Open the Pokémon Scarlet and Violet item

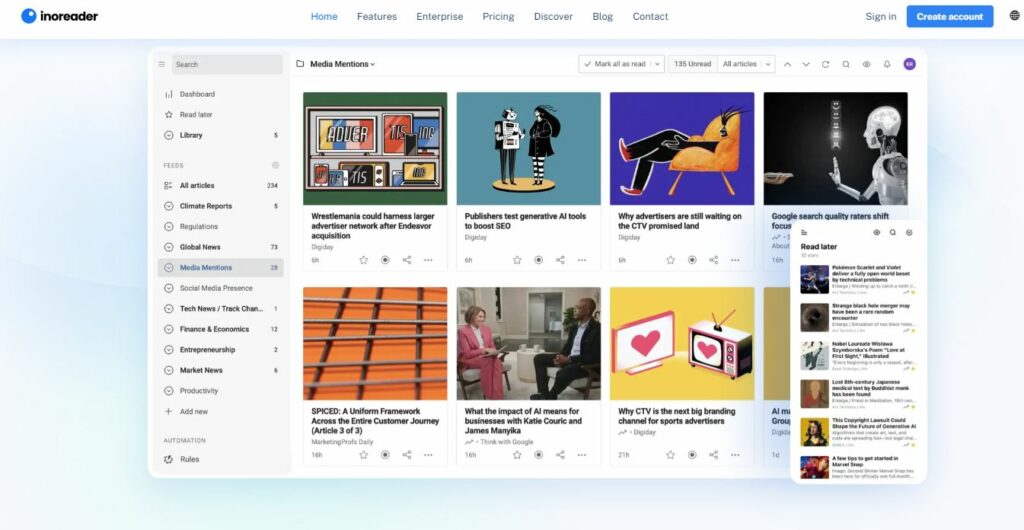click(x=859, y=279)
